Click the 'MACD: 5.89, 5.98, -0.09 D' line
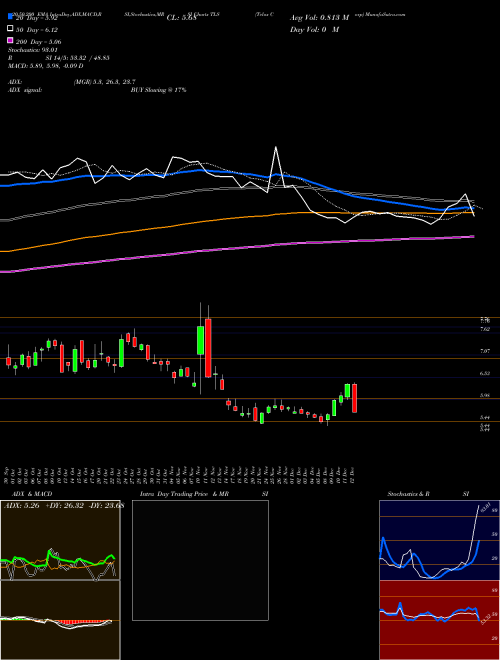 point(45,66)
